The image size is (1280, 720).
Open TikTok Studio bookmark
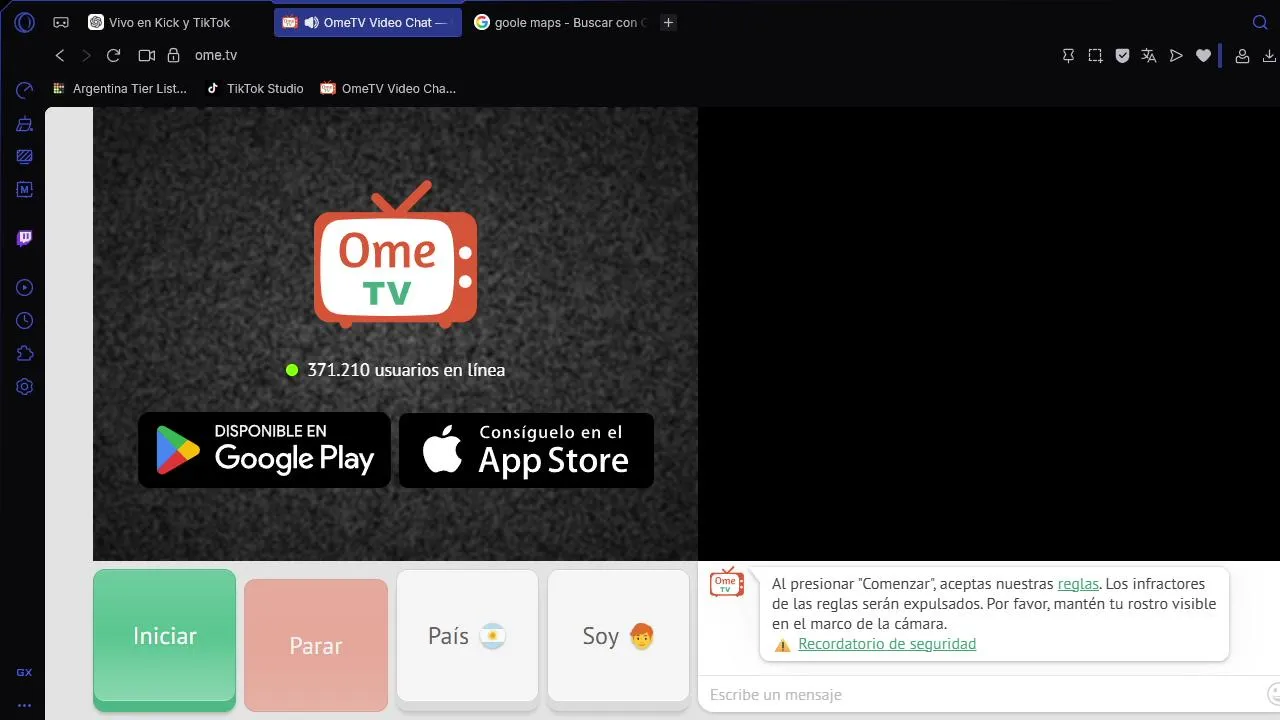pos(254,88)
